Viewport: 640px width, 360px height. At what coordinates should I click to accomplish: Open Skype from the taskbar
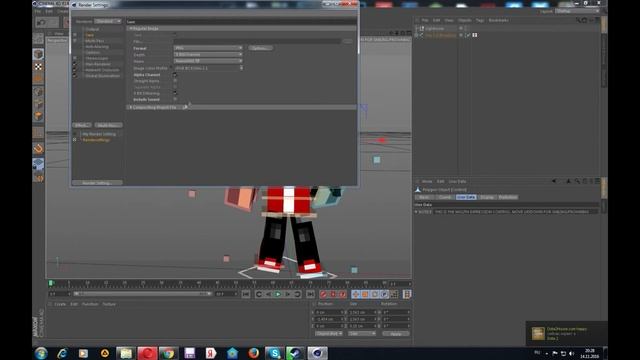(275, 353)
